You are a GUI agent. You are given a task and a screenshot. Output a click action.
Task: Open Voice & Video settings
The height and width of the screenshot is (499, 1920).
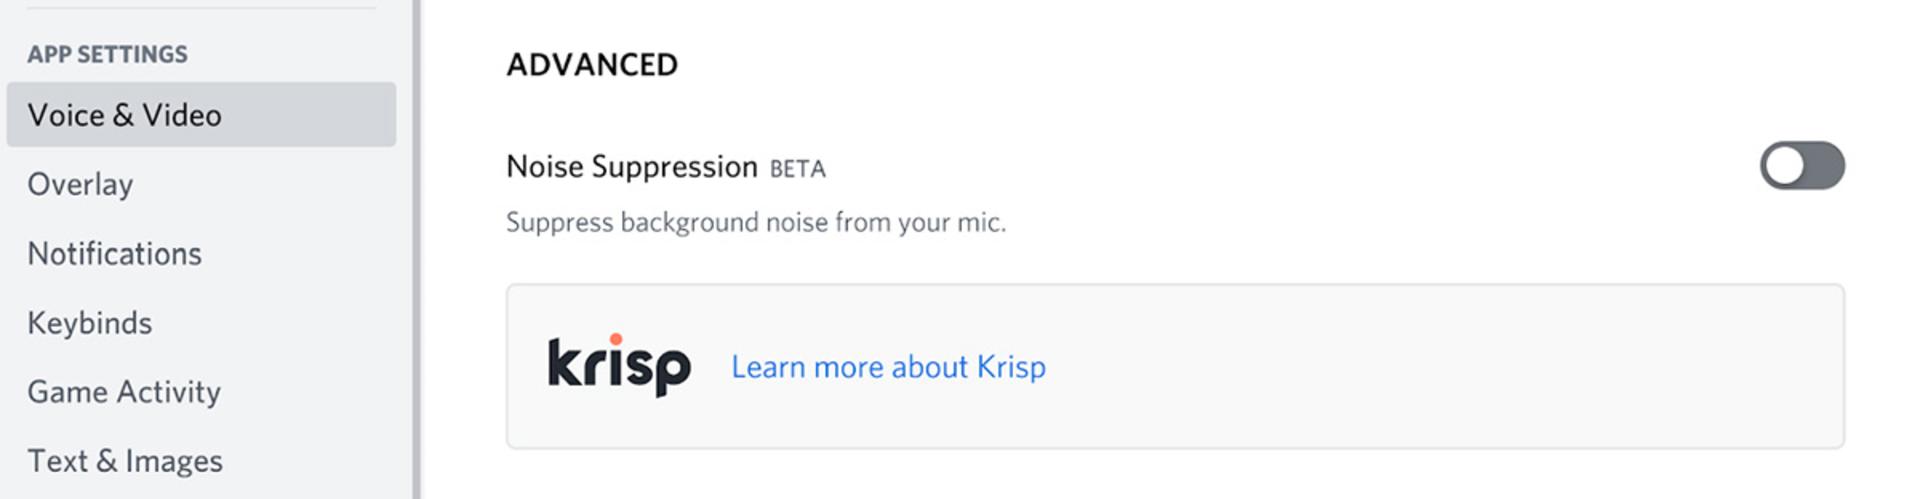point(201,115)
